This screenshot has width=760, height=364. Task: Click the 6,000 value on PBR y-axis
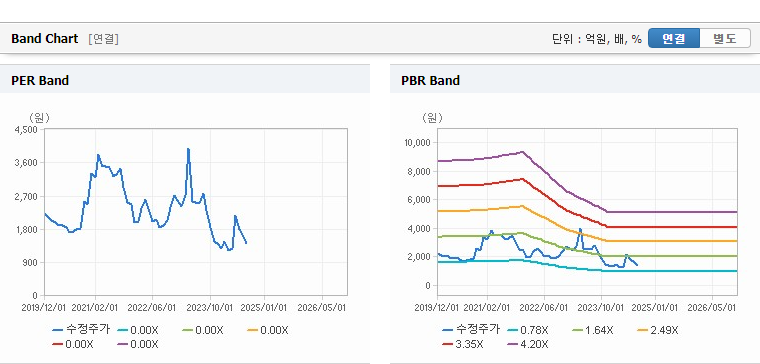[x=419, y=200]
